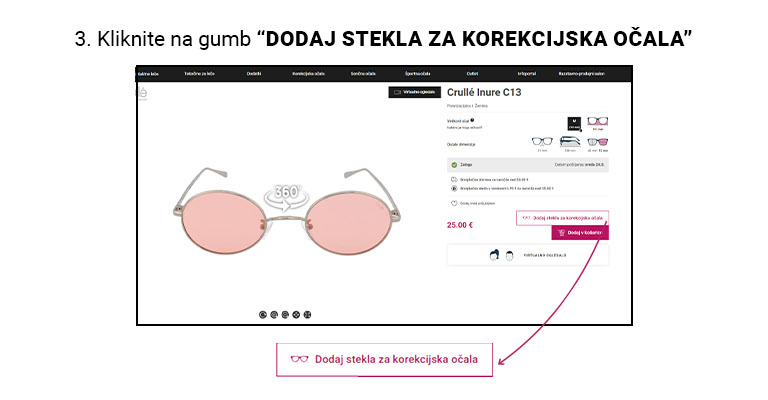The height and width of the screenshot is (400, 768).
Task: Add product to favorites via heart icon
Action: (454, 203)
